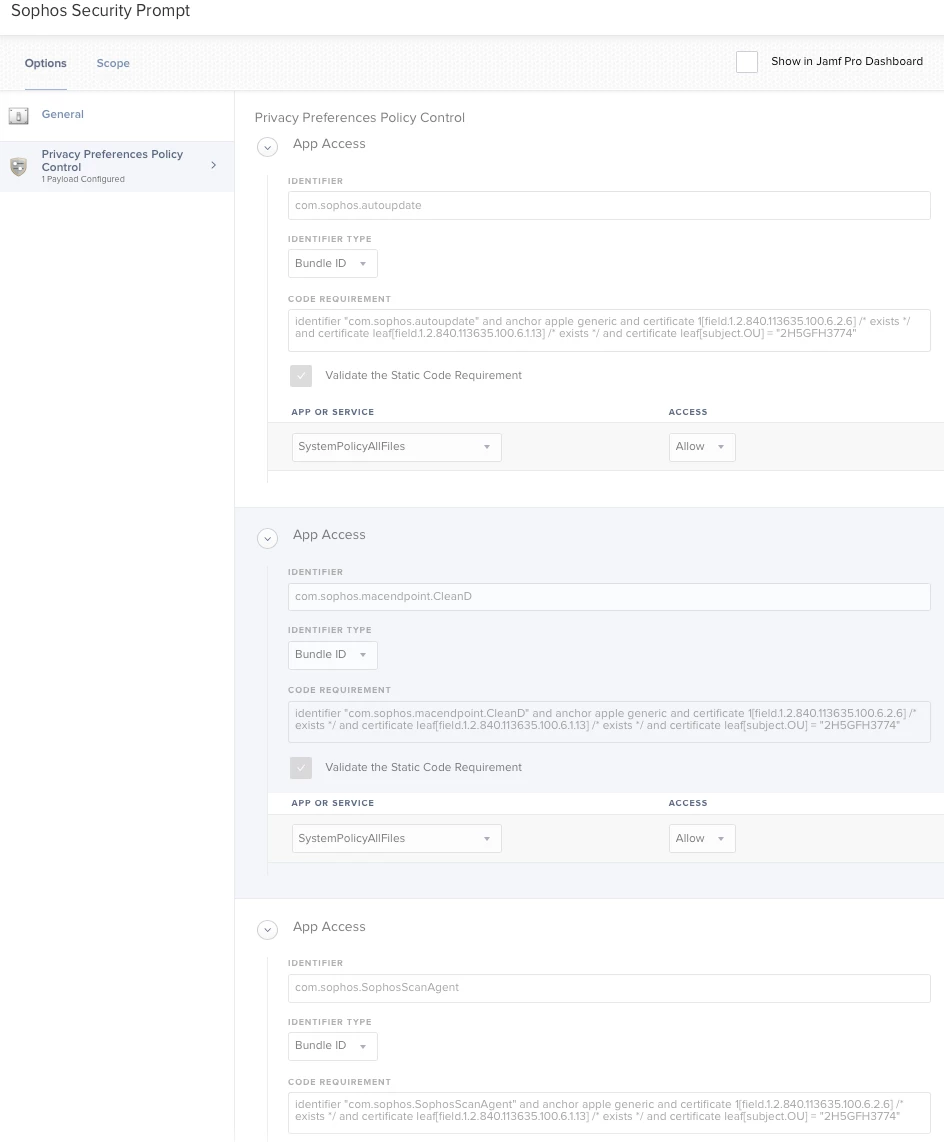Toggle Show in Jamf Pro Dashboard checkbox
This screenshot has width=944, height=1142.
pos(747,62)
